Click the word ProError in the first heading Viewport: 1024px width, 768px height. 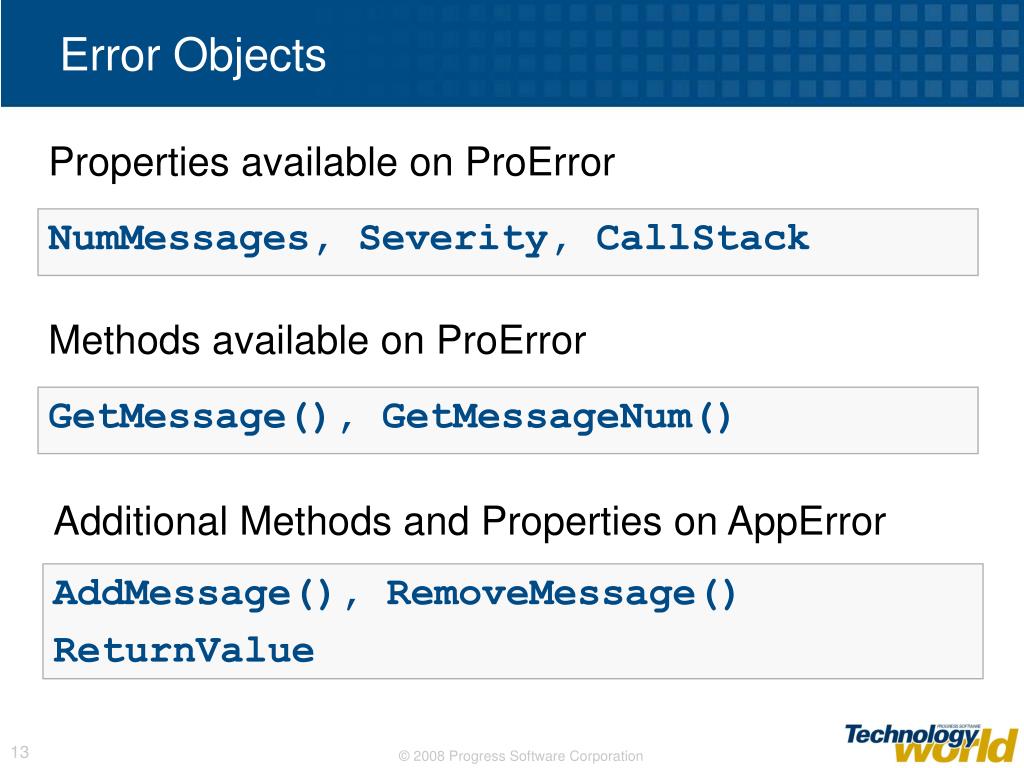click(x=540, y=161)
